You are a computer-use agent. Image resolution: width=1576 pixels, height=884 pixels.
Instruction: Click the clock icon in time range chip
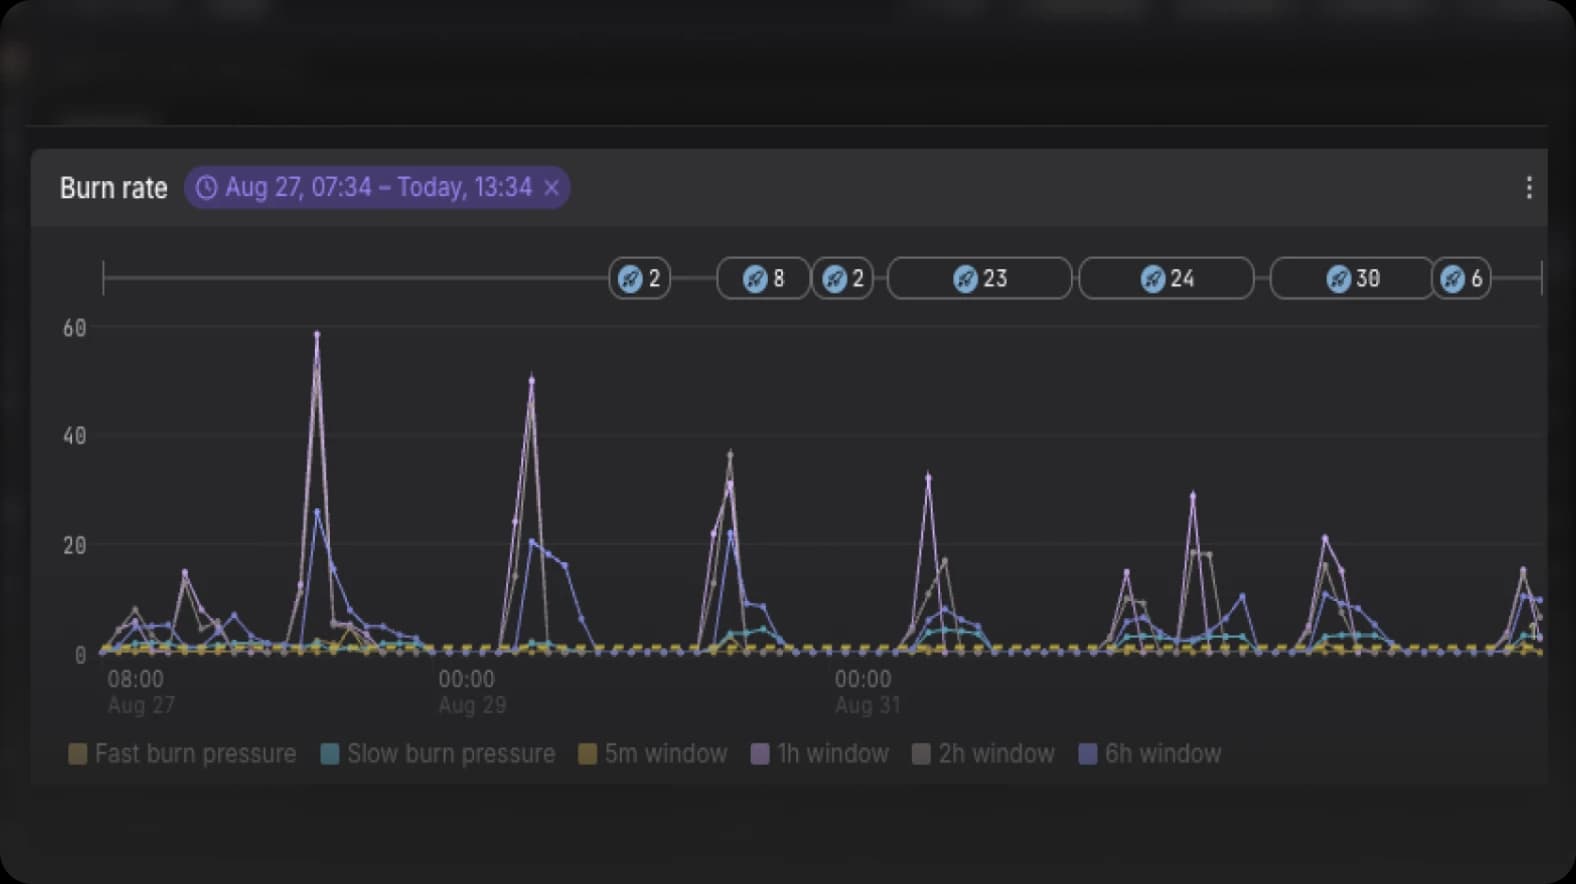click(206, 188)
